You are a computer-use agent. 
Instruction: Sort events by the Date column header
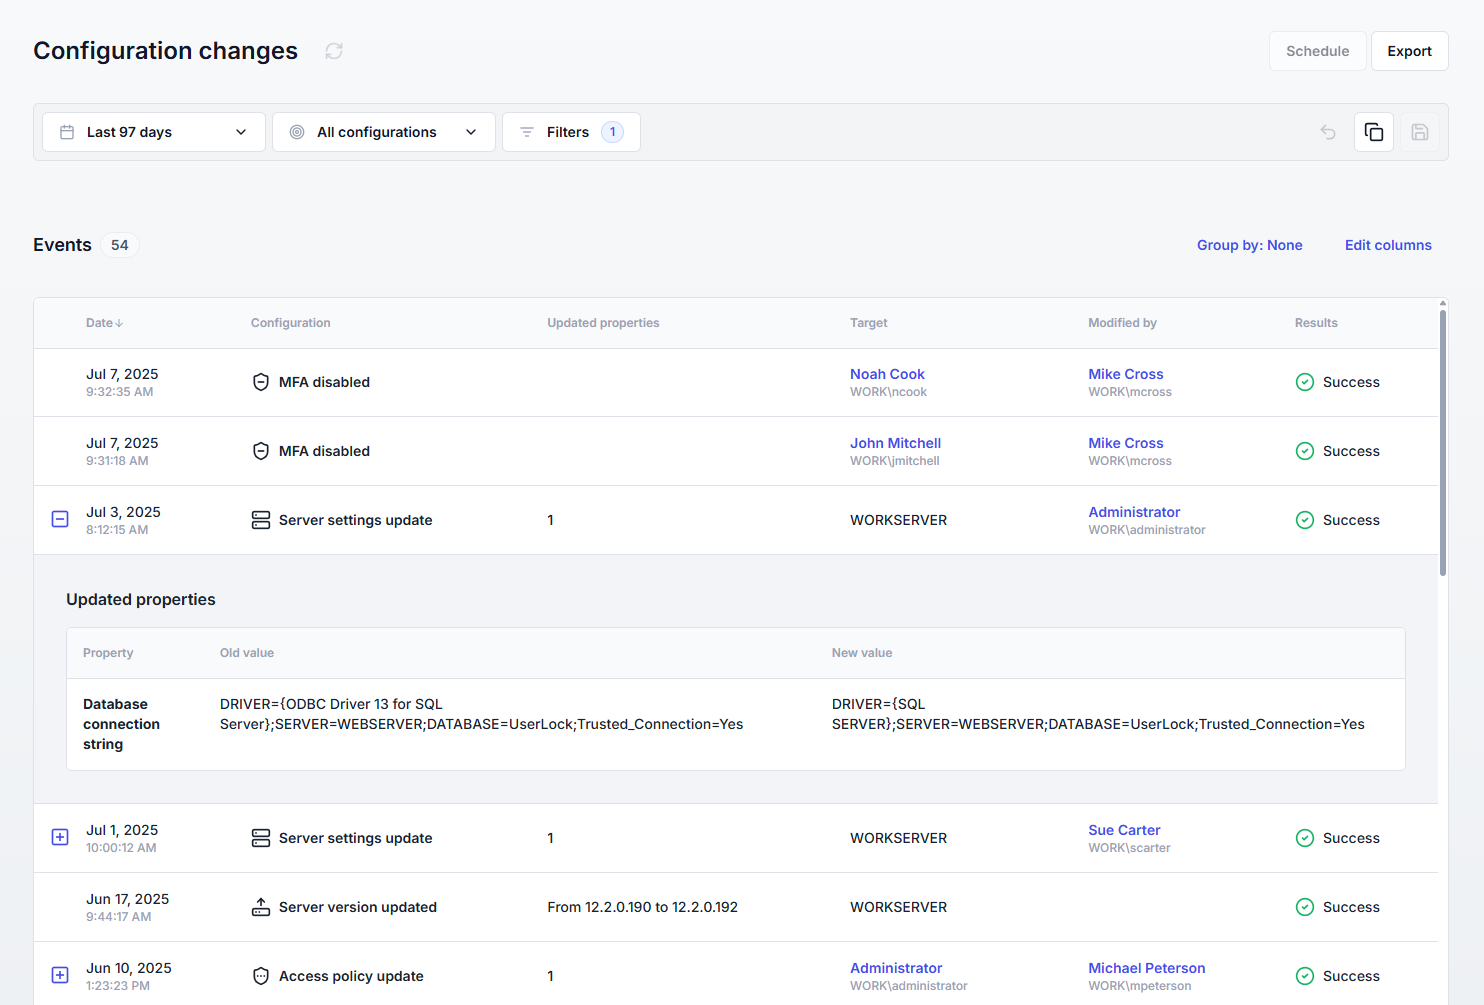(103, 322)
